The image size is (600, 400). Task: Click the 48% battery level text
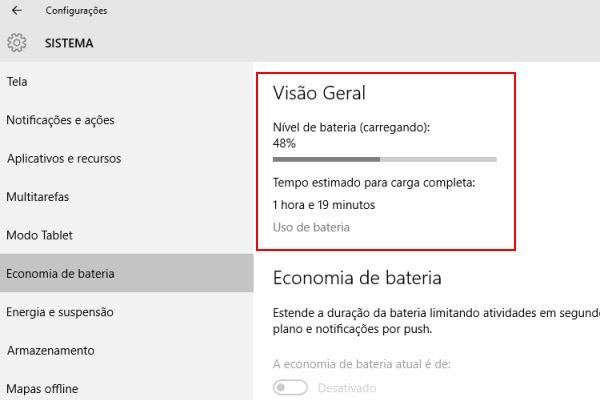click(x=284, y=144)
